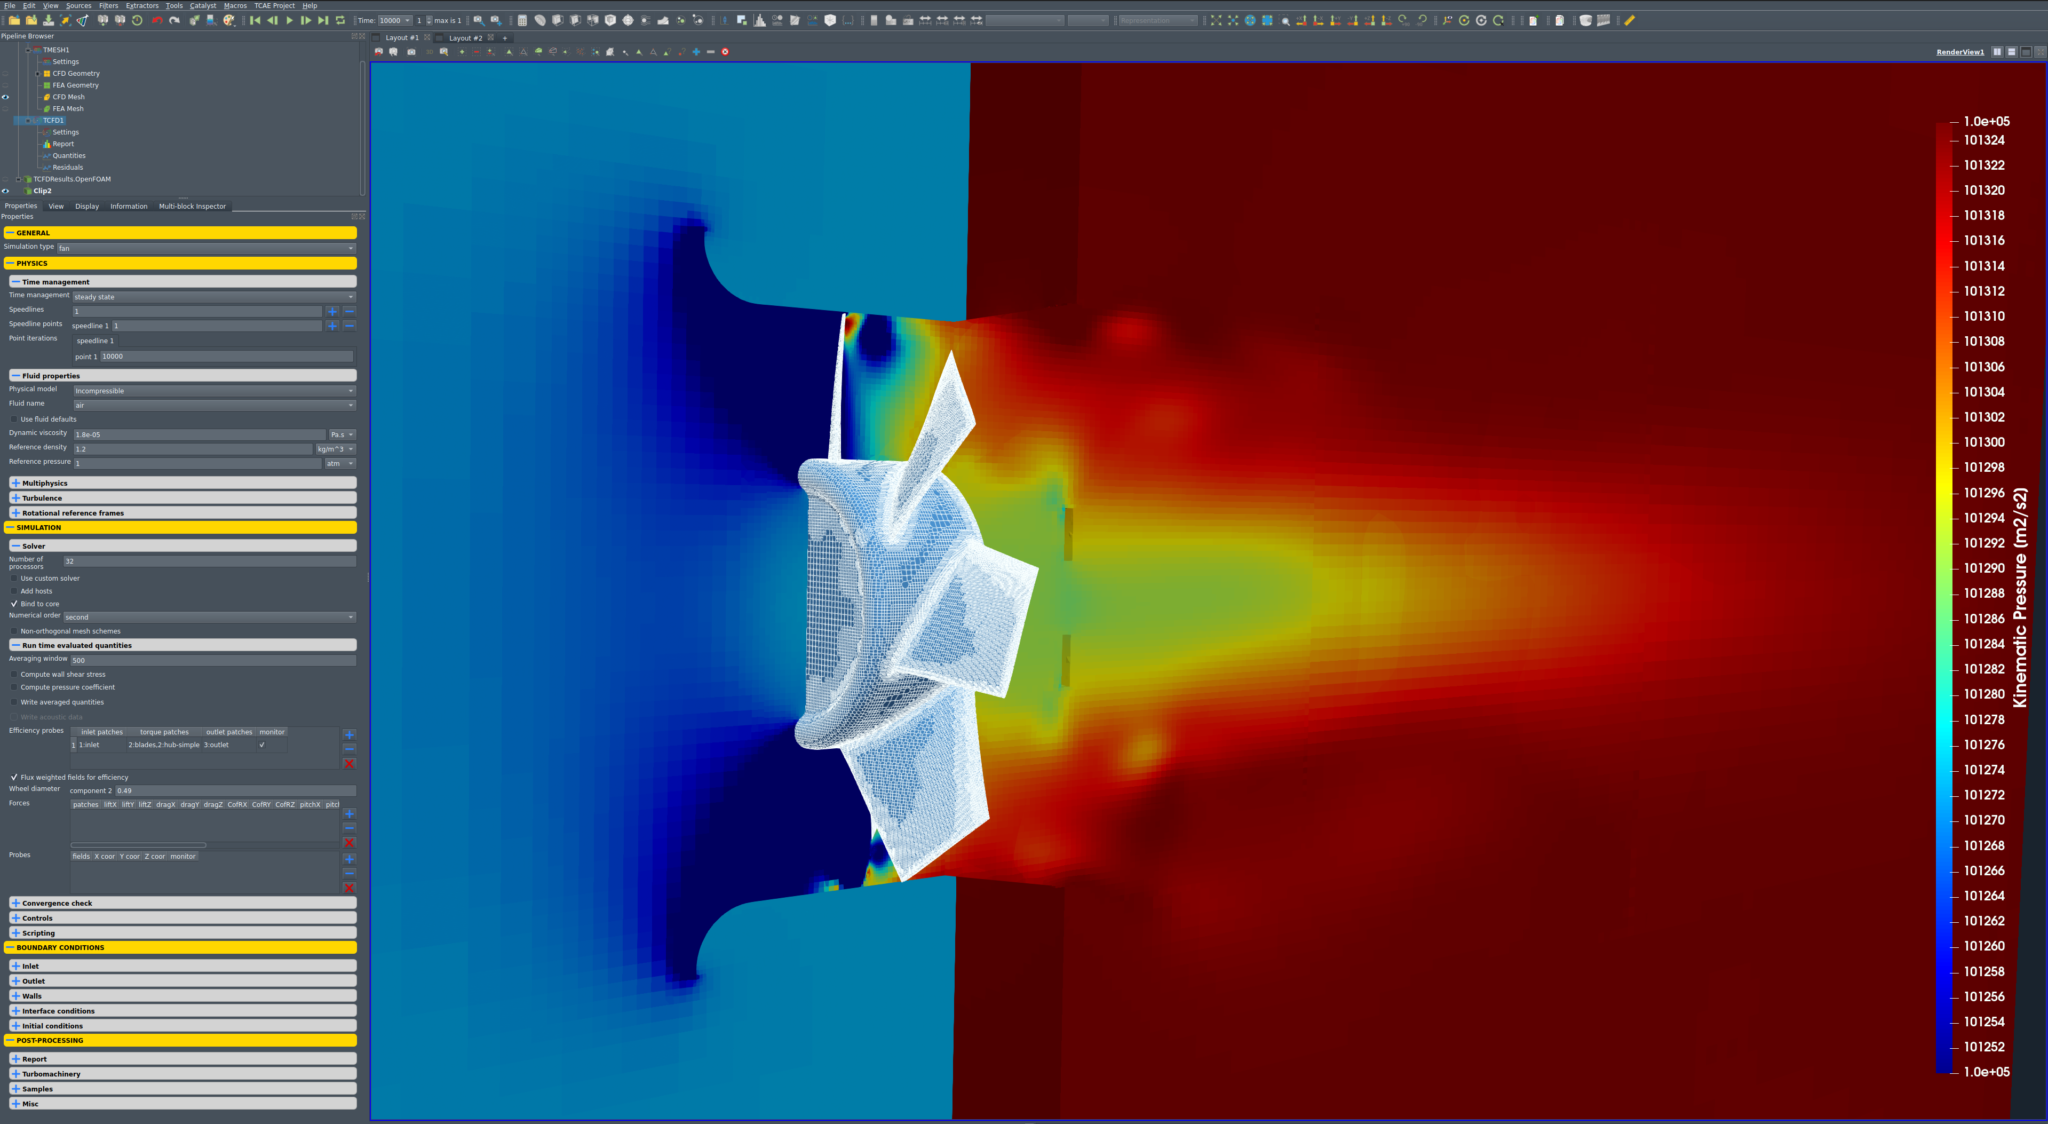Add a speedline with the plus button
The width and height of the screenshot is (2048, 1124).
tap(333, 310)
